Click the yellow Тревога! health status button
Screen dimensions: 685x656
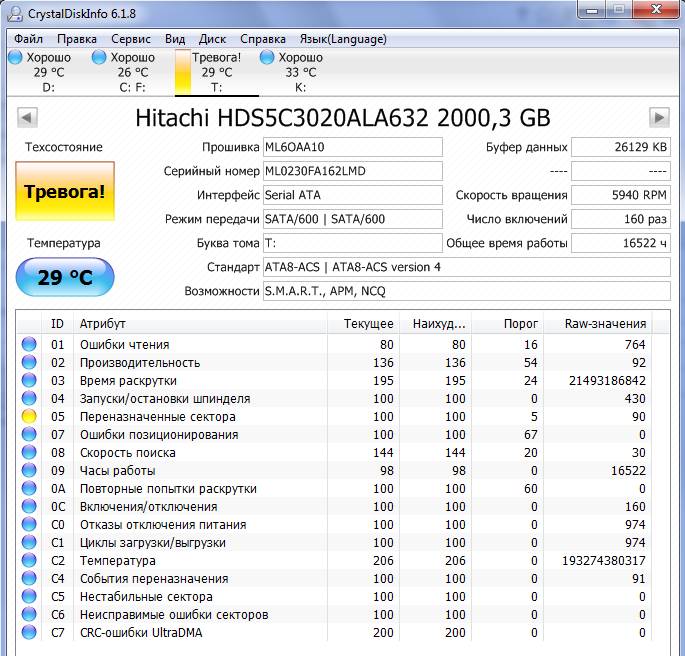(x=65, y=191)
